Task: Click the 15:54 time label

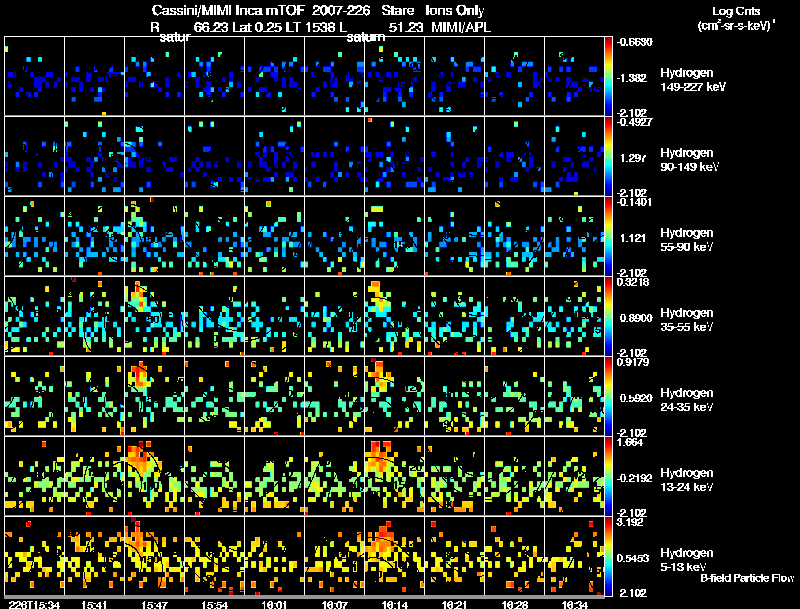Action: click(x=214, y=605)
